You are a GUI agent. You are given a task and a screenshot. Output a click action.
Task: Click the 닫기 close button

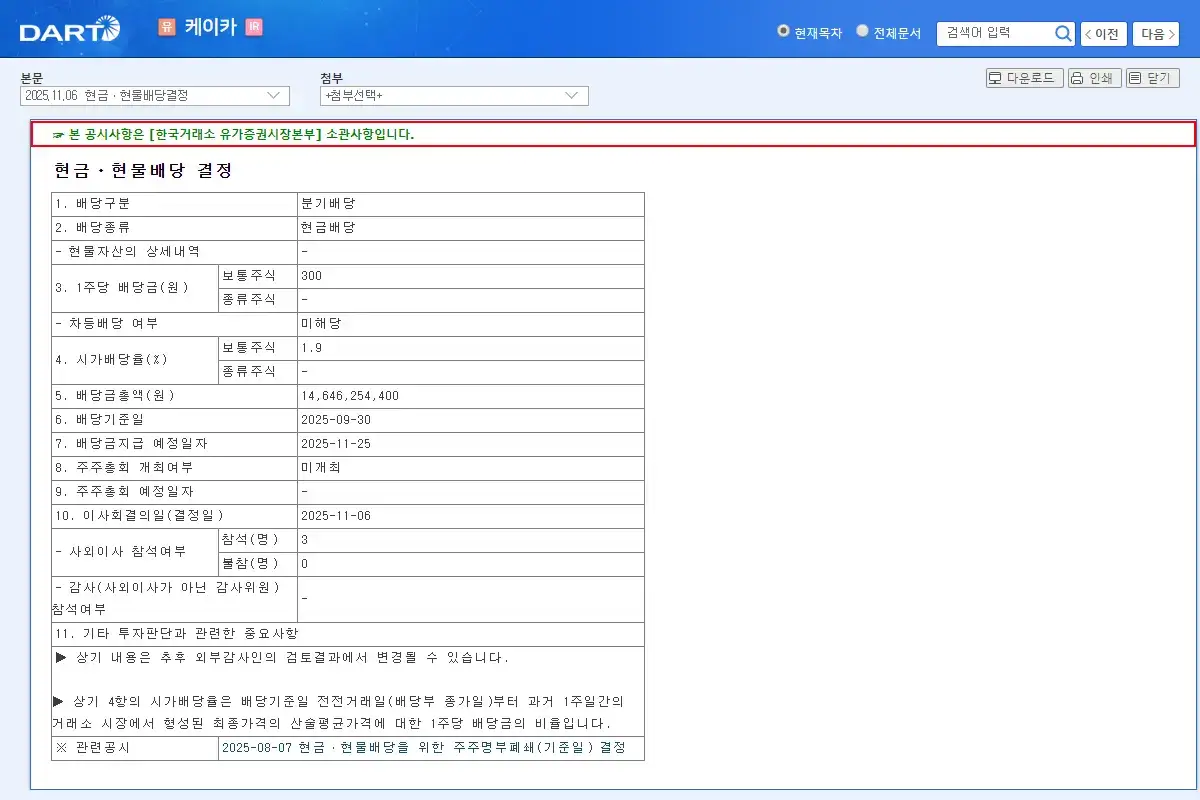pyautogui.click(x=1153, y=78)
